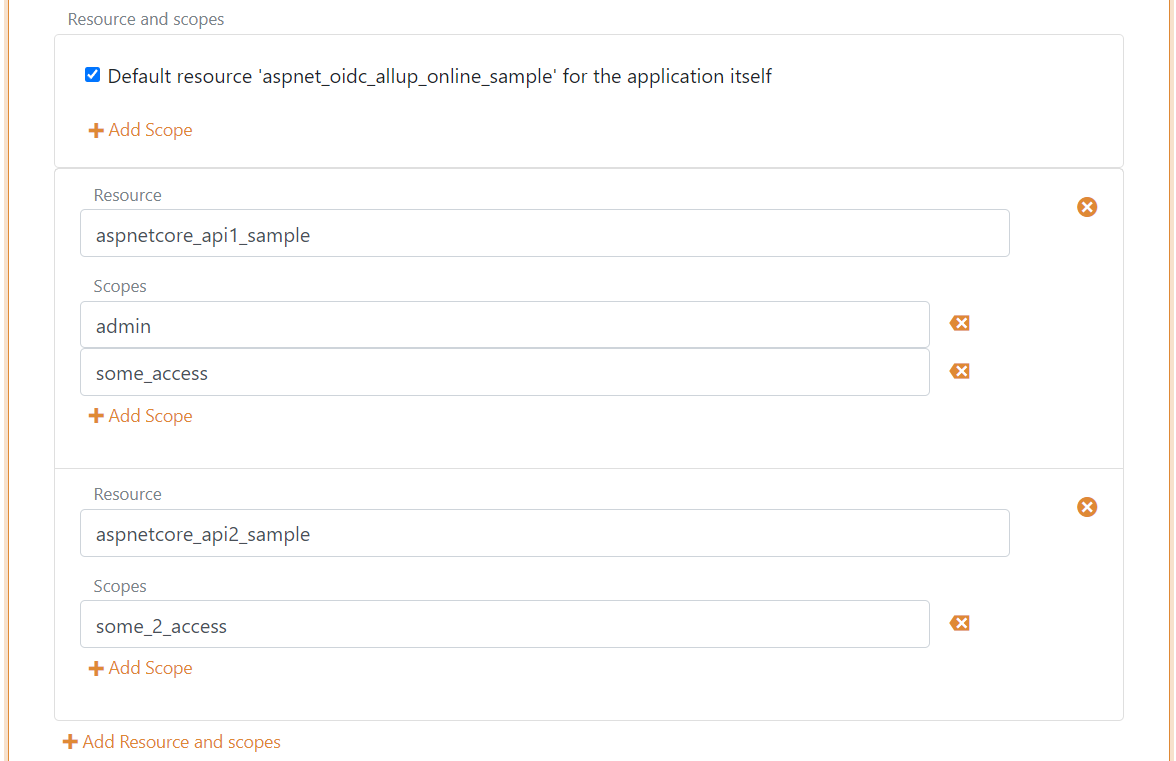Delete the some_2_access scope
Viewport: 1176px width, 761px height.
[959, 623]
